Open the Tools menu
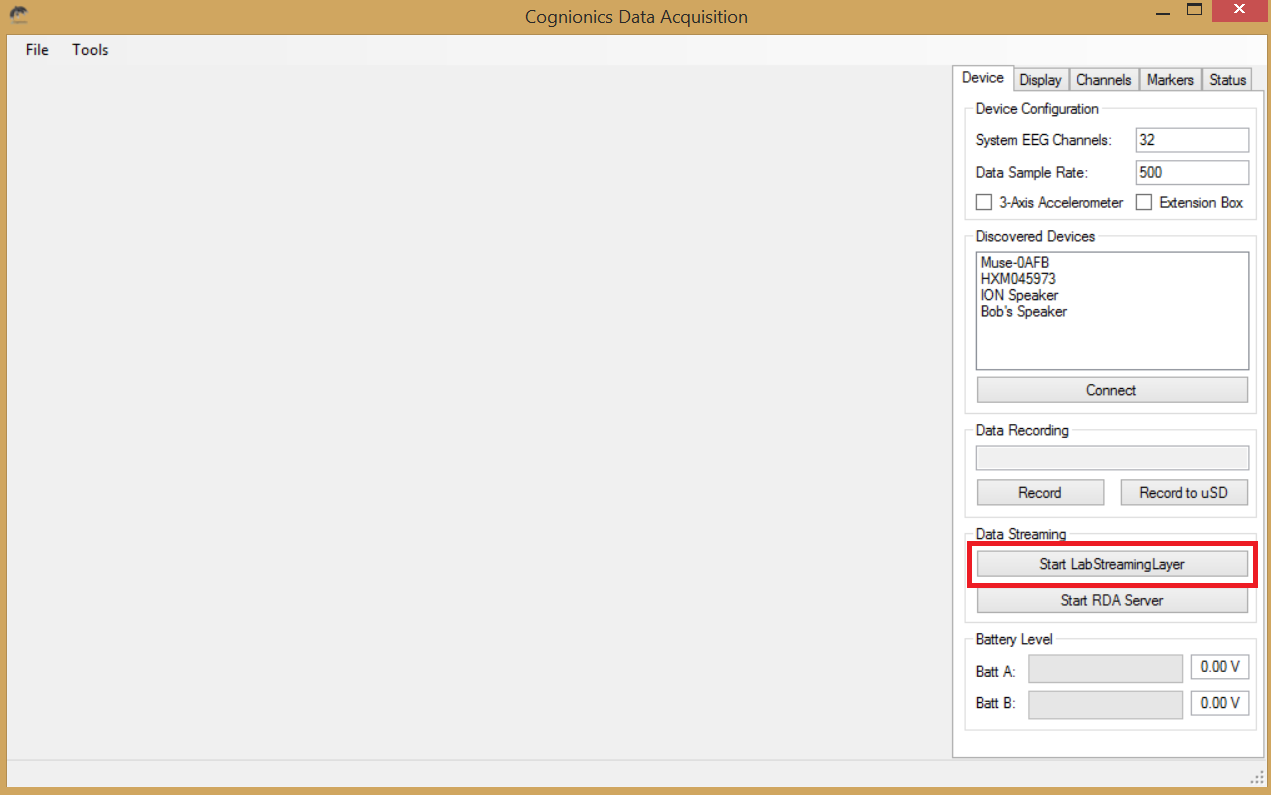 (x=90, y=50)
